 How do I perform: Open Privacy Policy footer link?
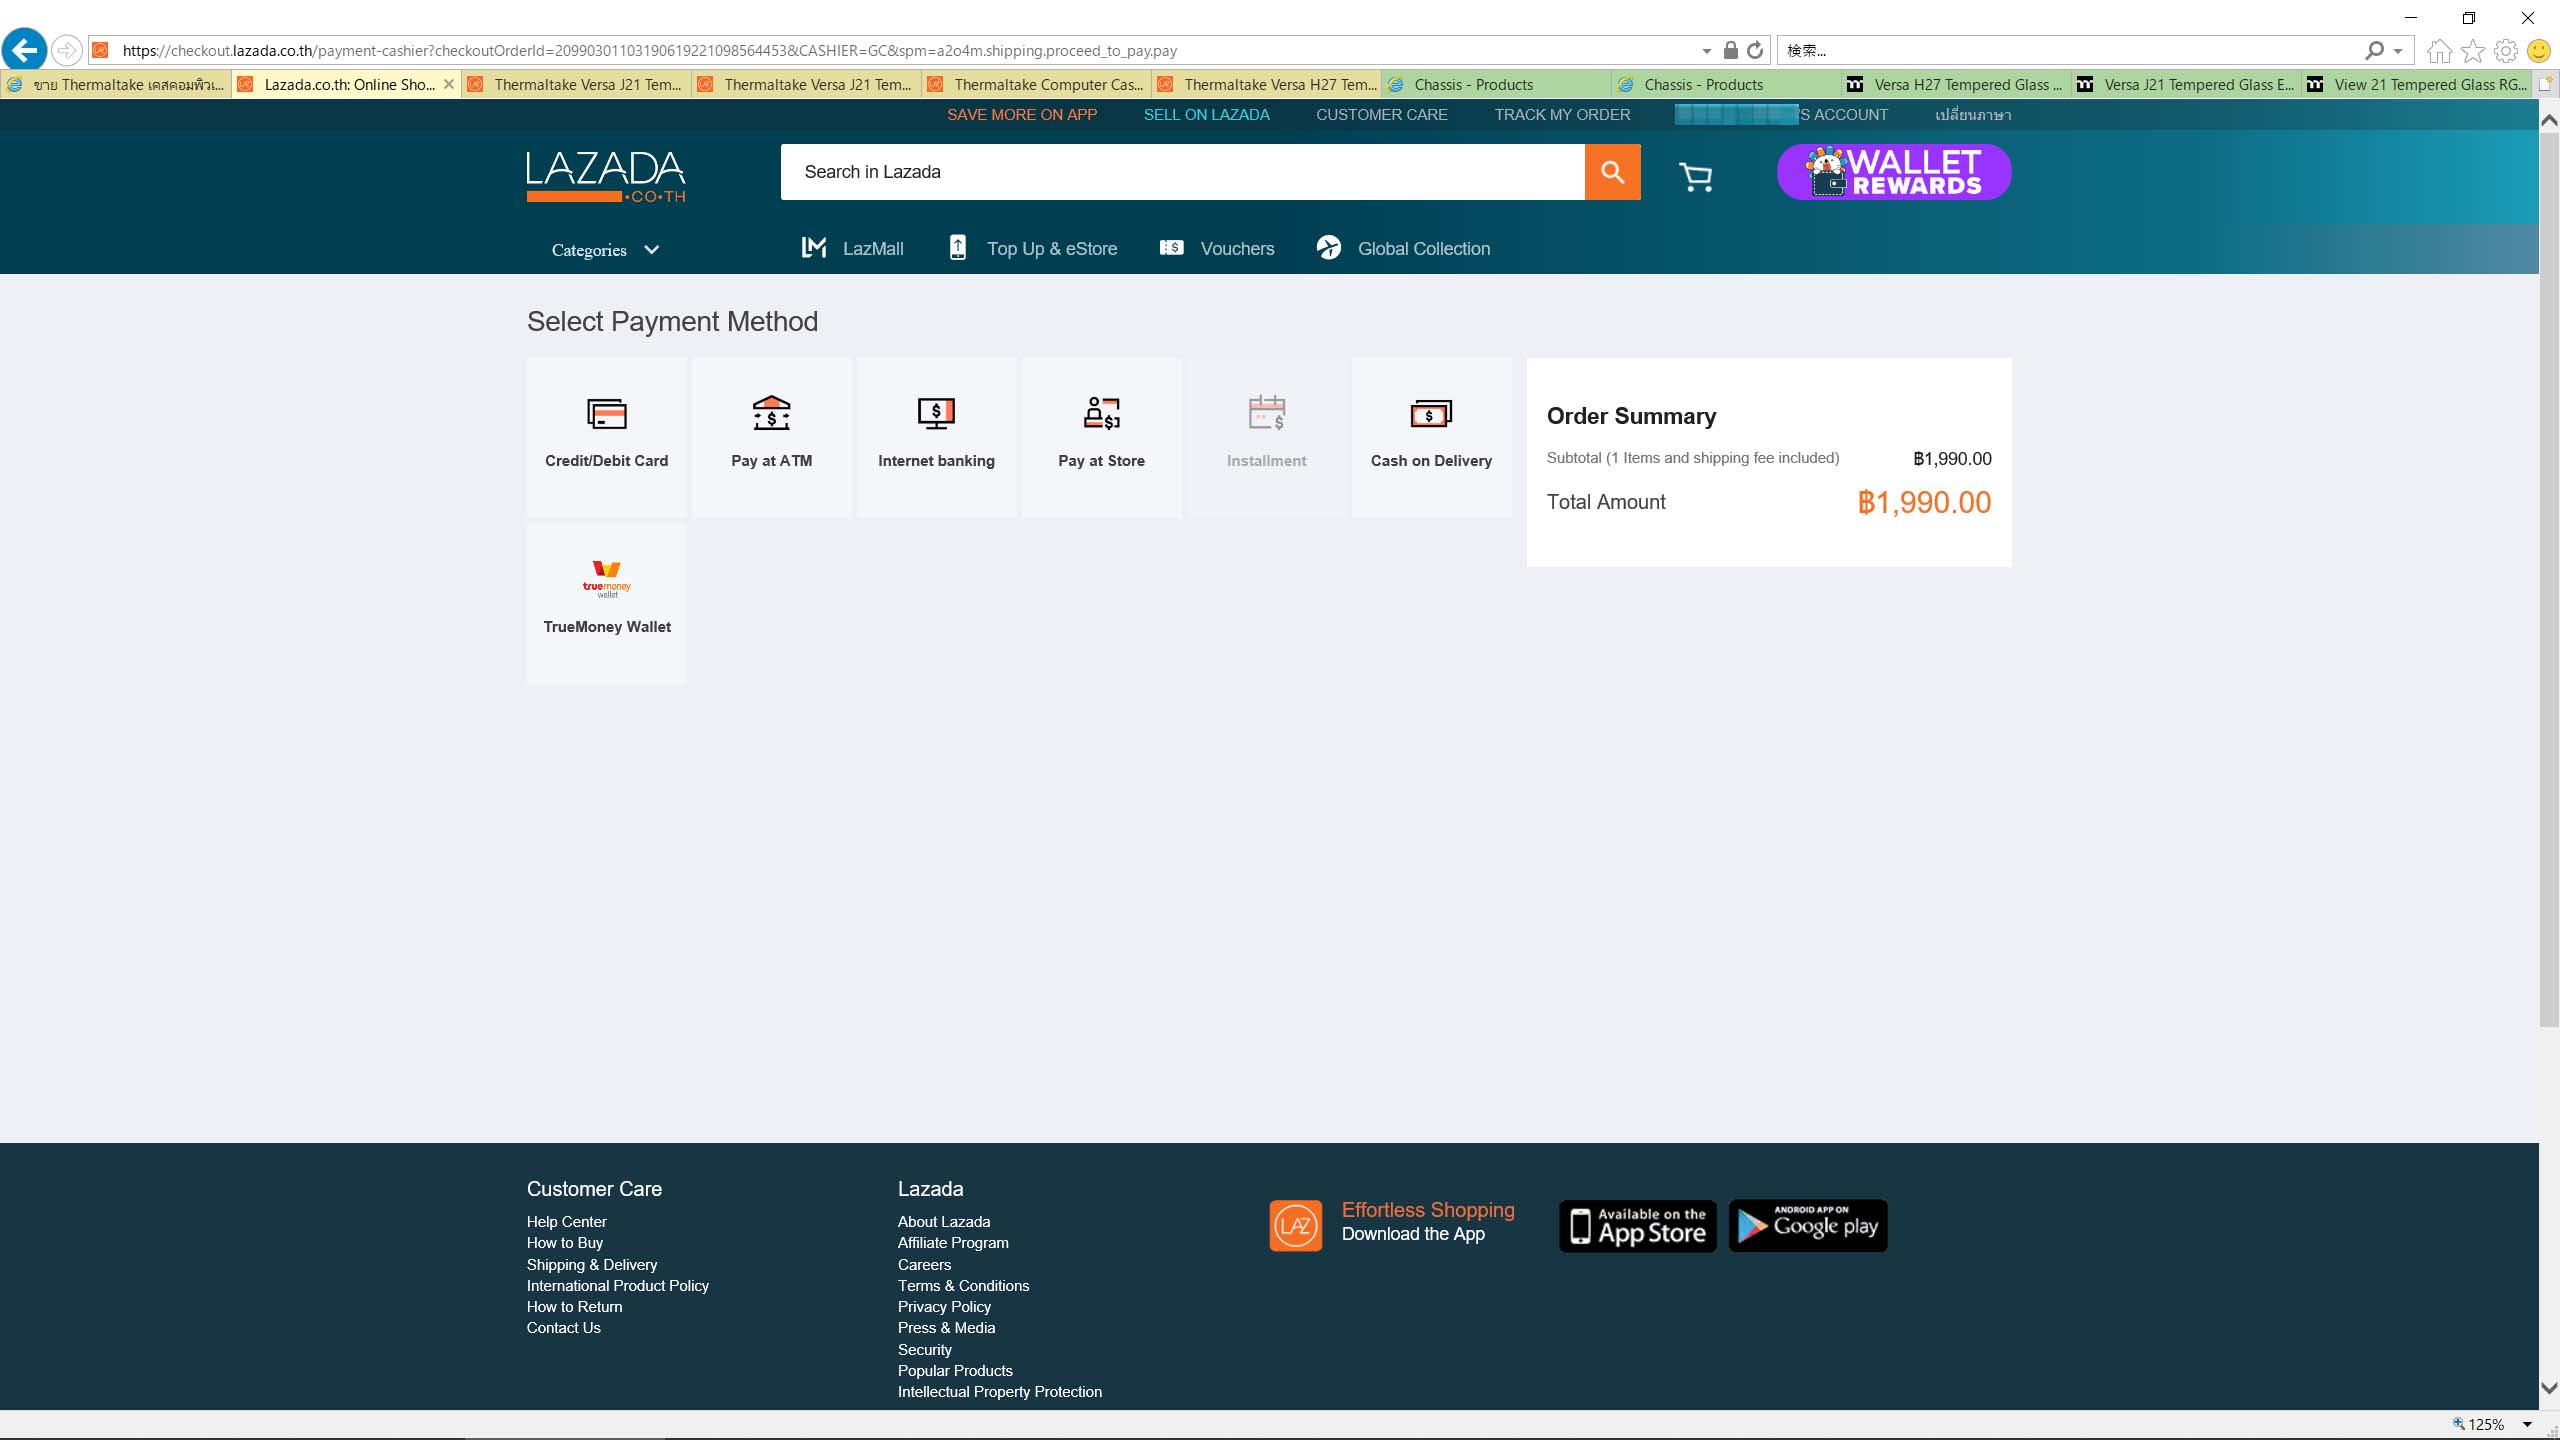(944, 1306)
